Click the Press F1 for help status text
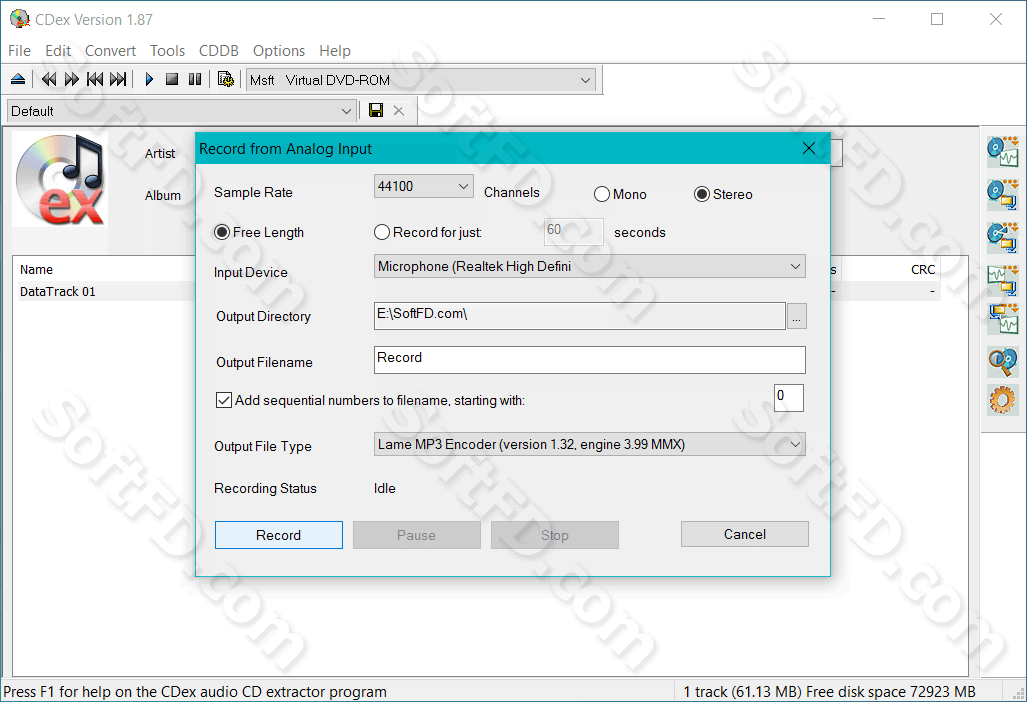The image size is (1027, 702). (x=195, y=692)
